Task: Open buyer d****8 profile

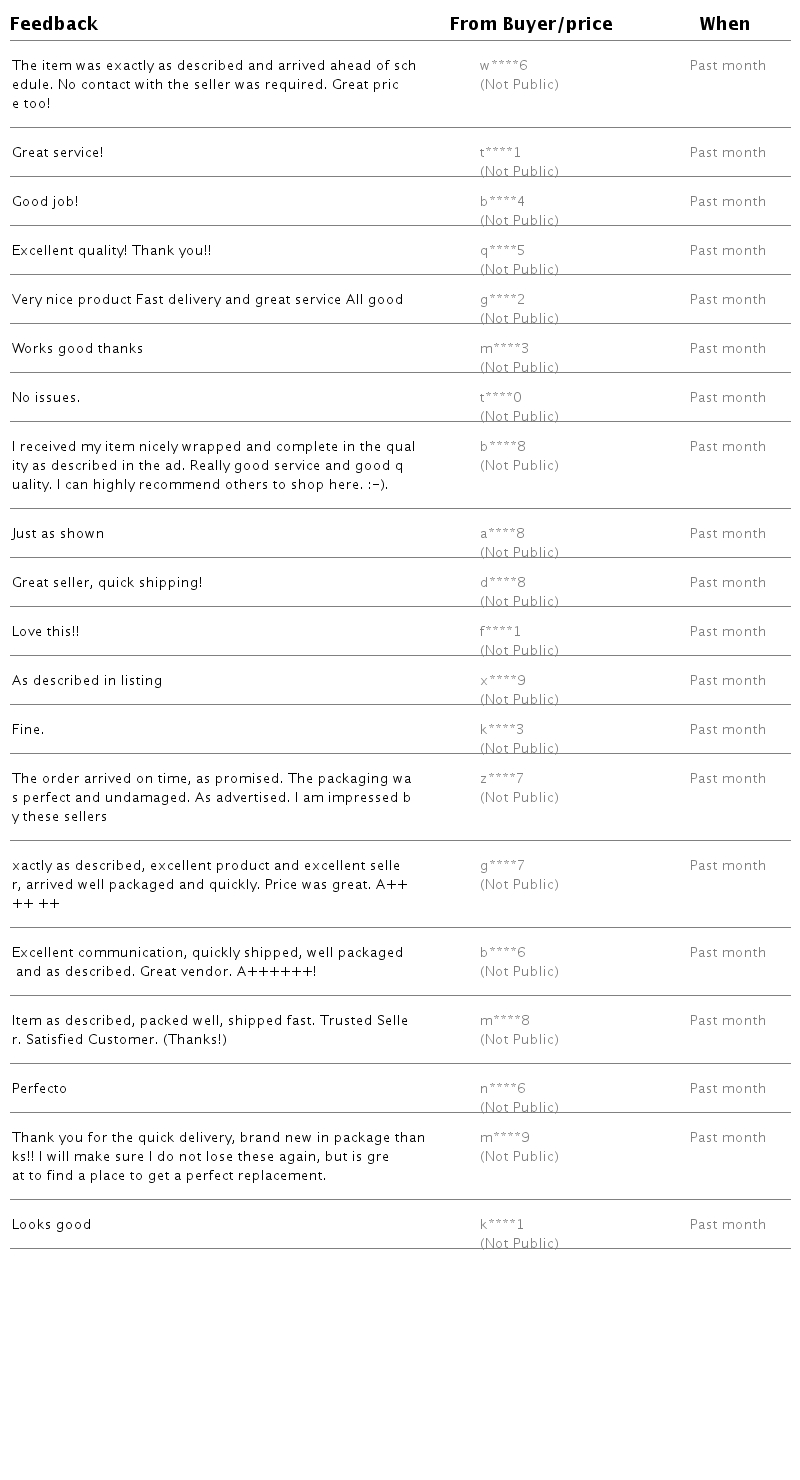Action: tap(502, 583)
